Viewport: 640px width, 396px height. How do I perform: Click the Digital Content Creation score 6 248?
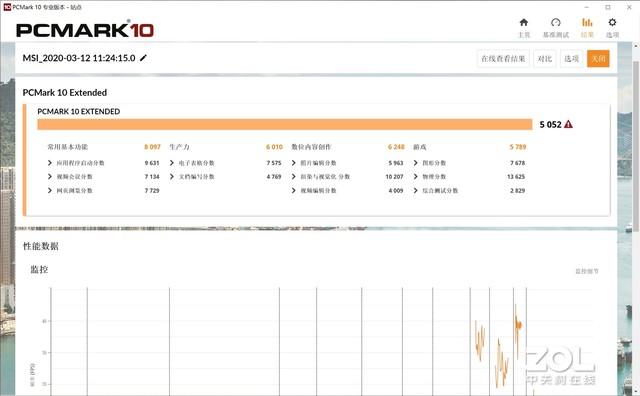(396, 147)
